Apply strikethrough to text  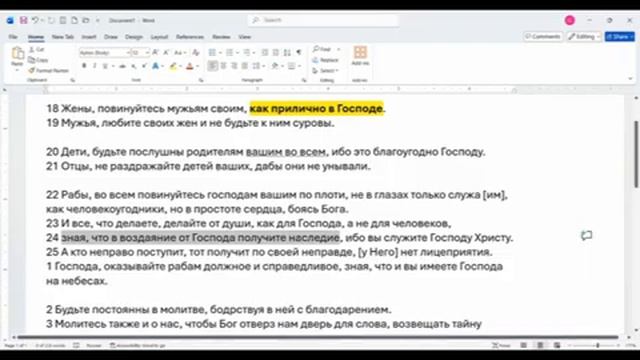point(122,66)
